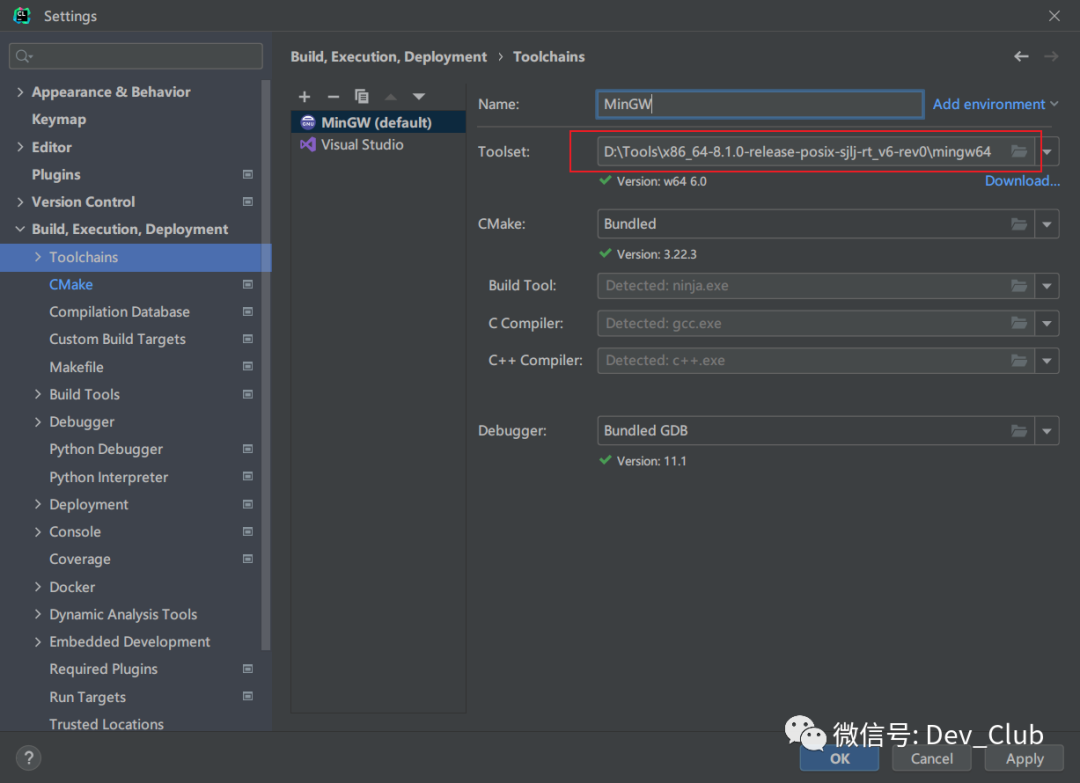Open the Toolset dropdown arrow

point(1047,152)
